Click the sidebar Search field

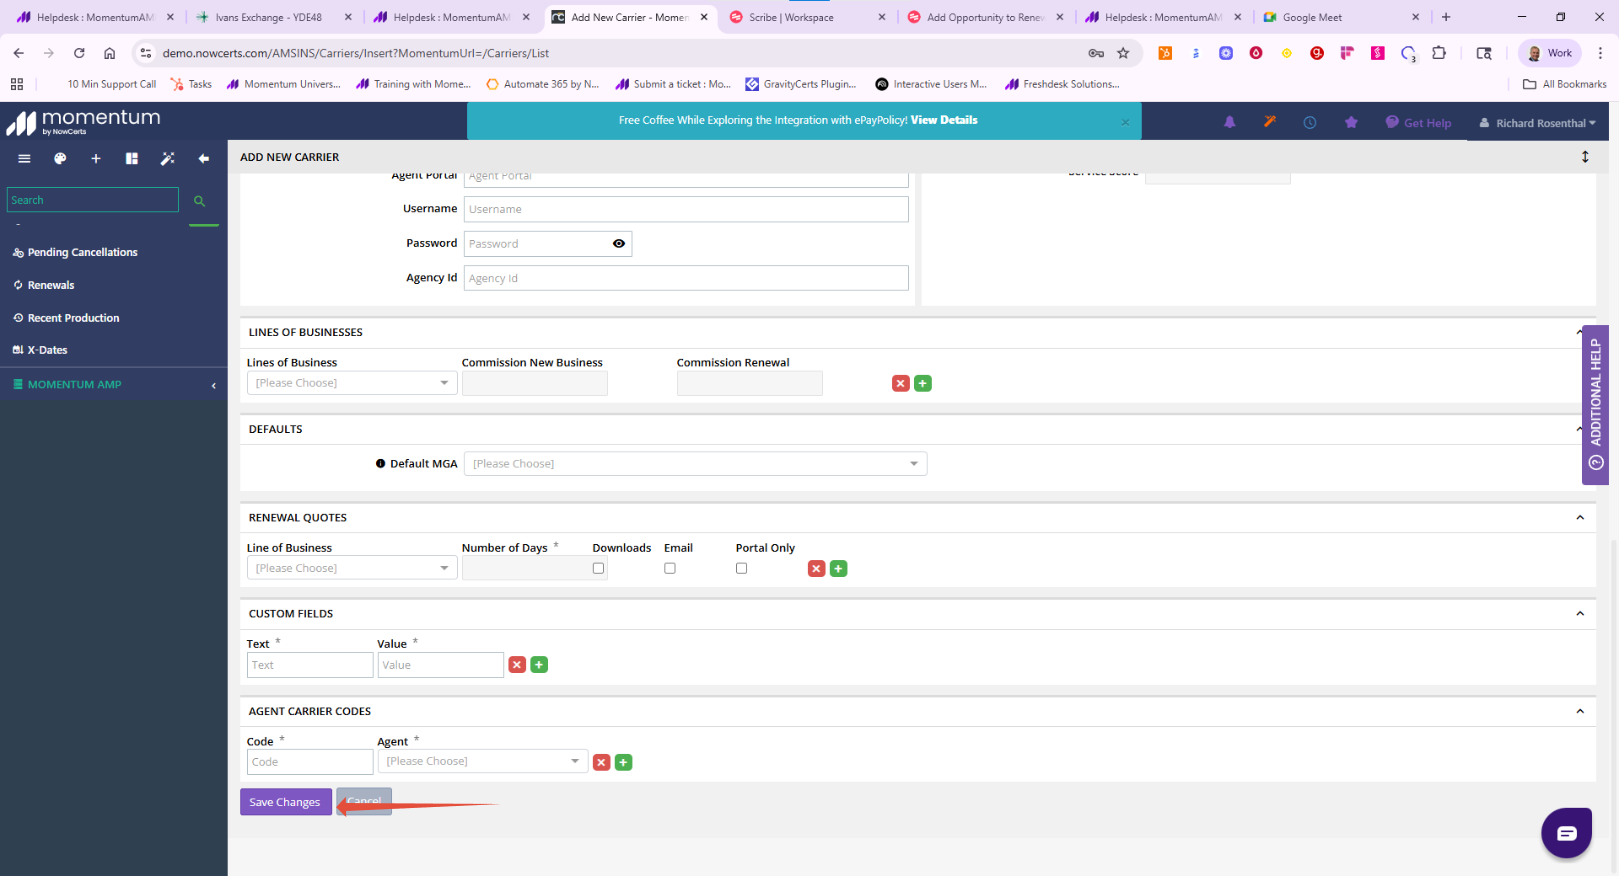point(93,200)
